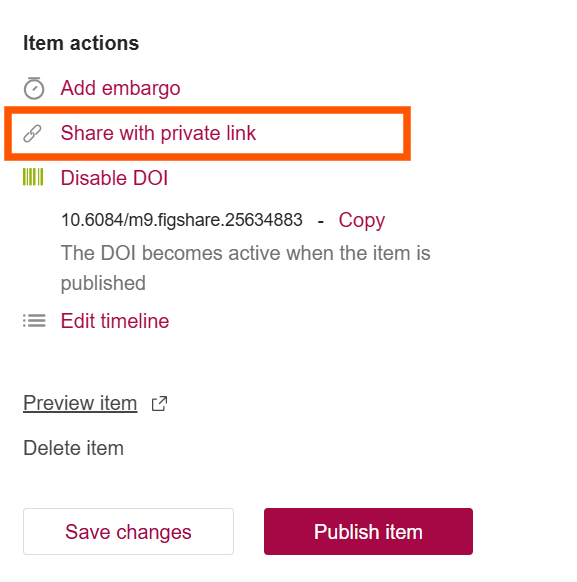Click the Item actions heading
The image size is (577, 582).
(81, 43)
